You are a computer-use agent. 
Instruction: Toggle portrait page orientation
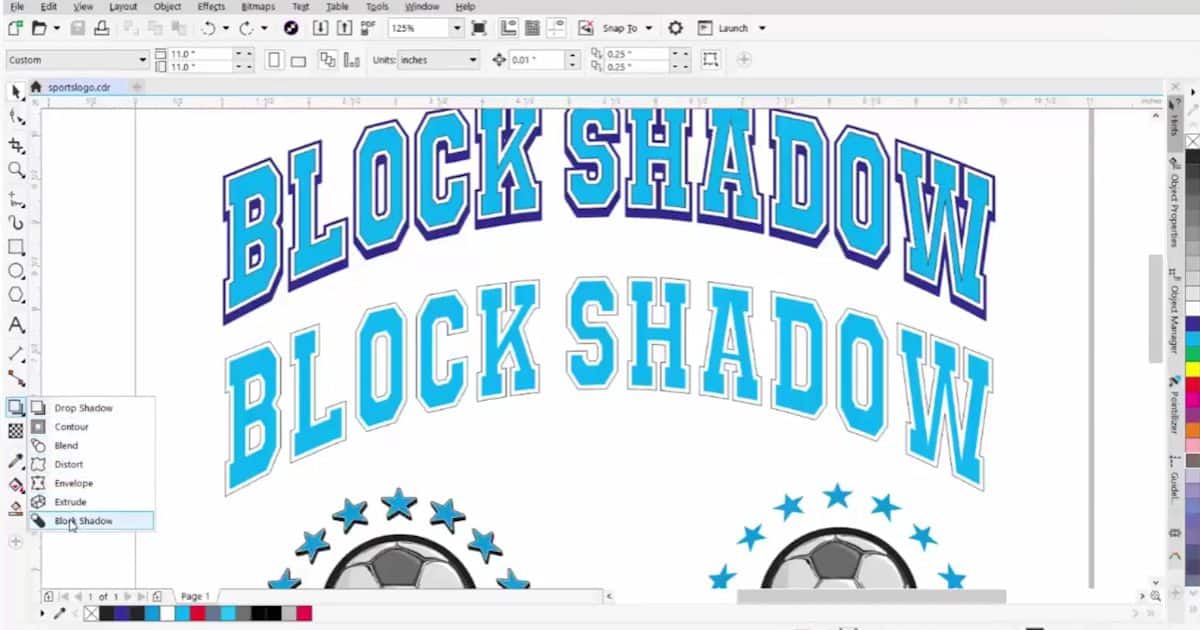274,60
